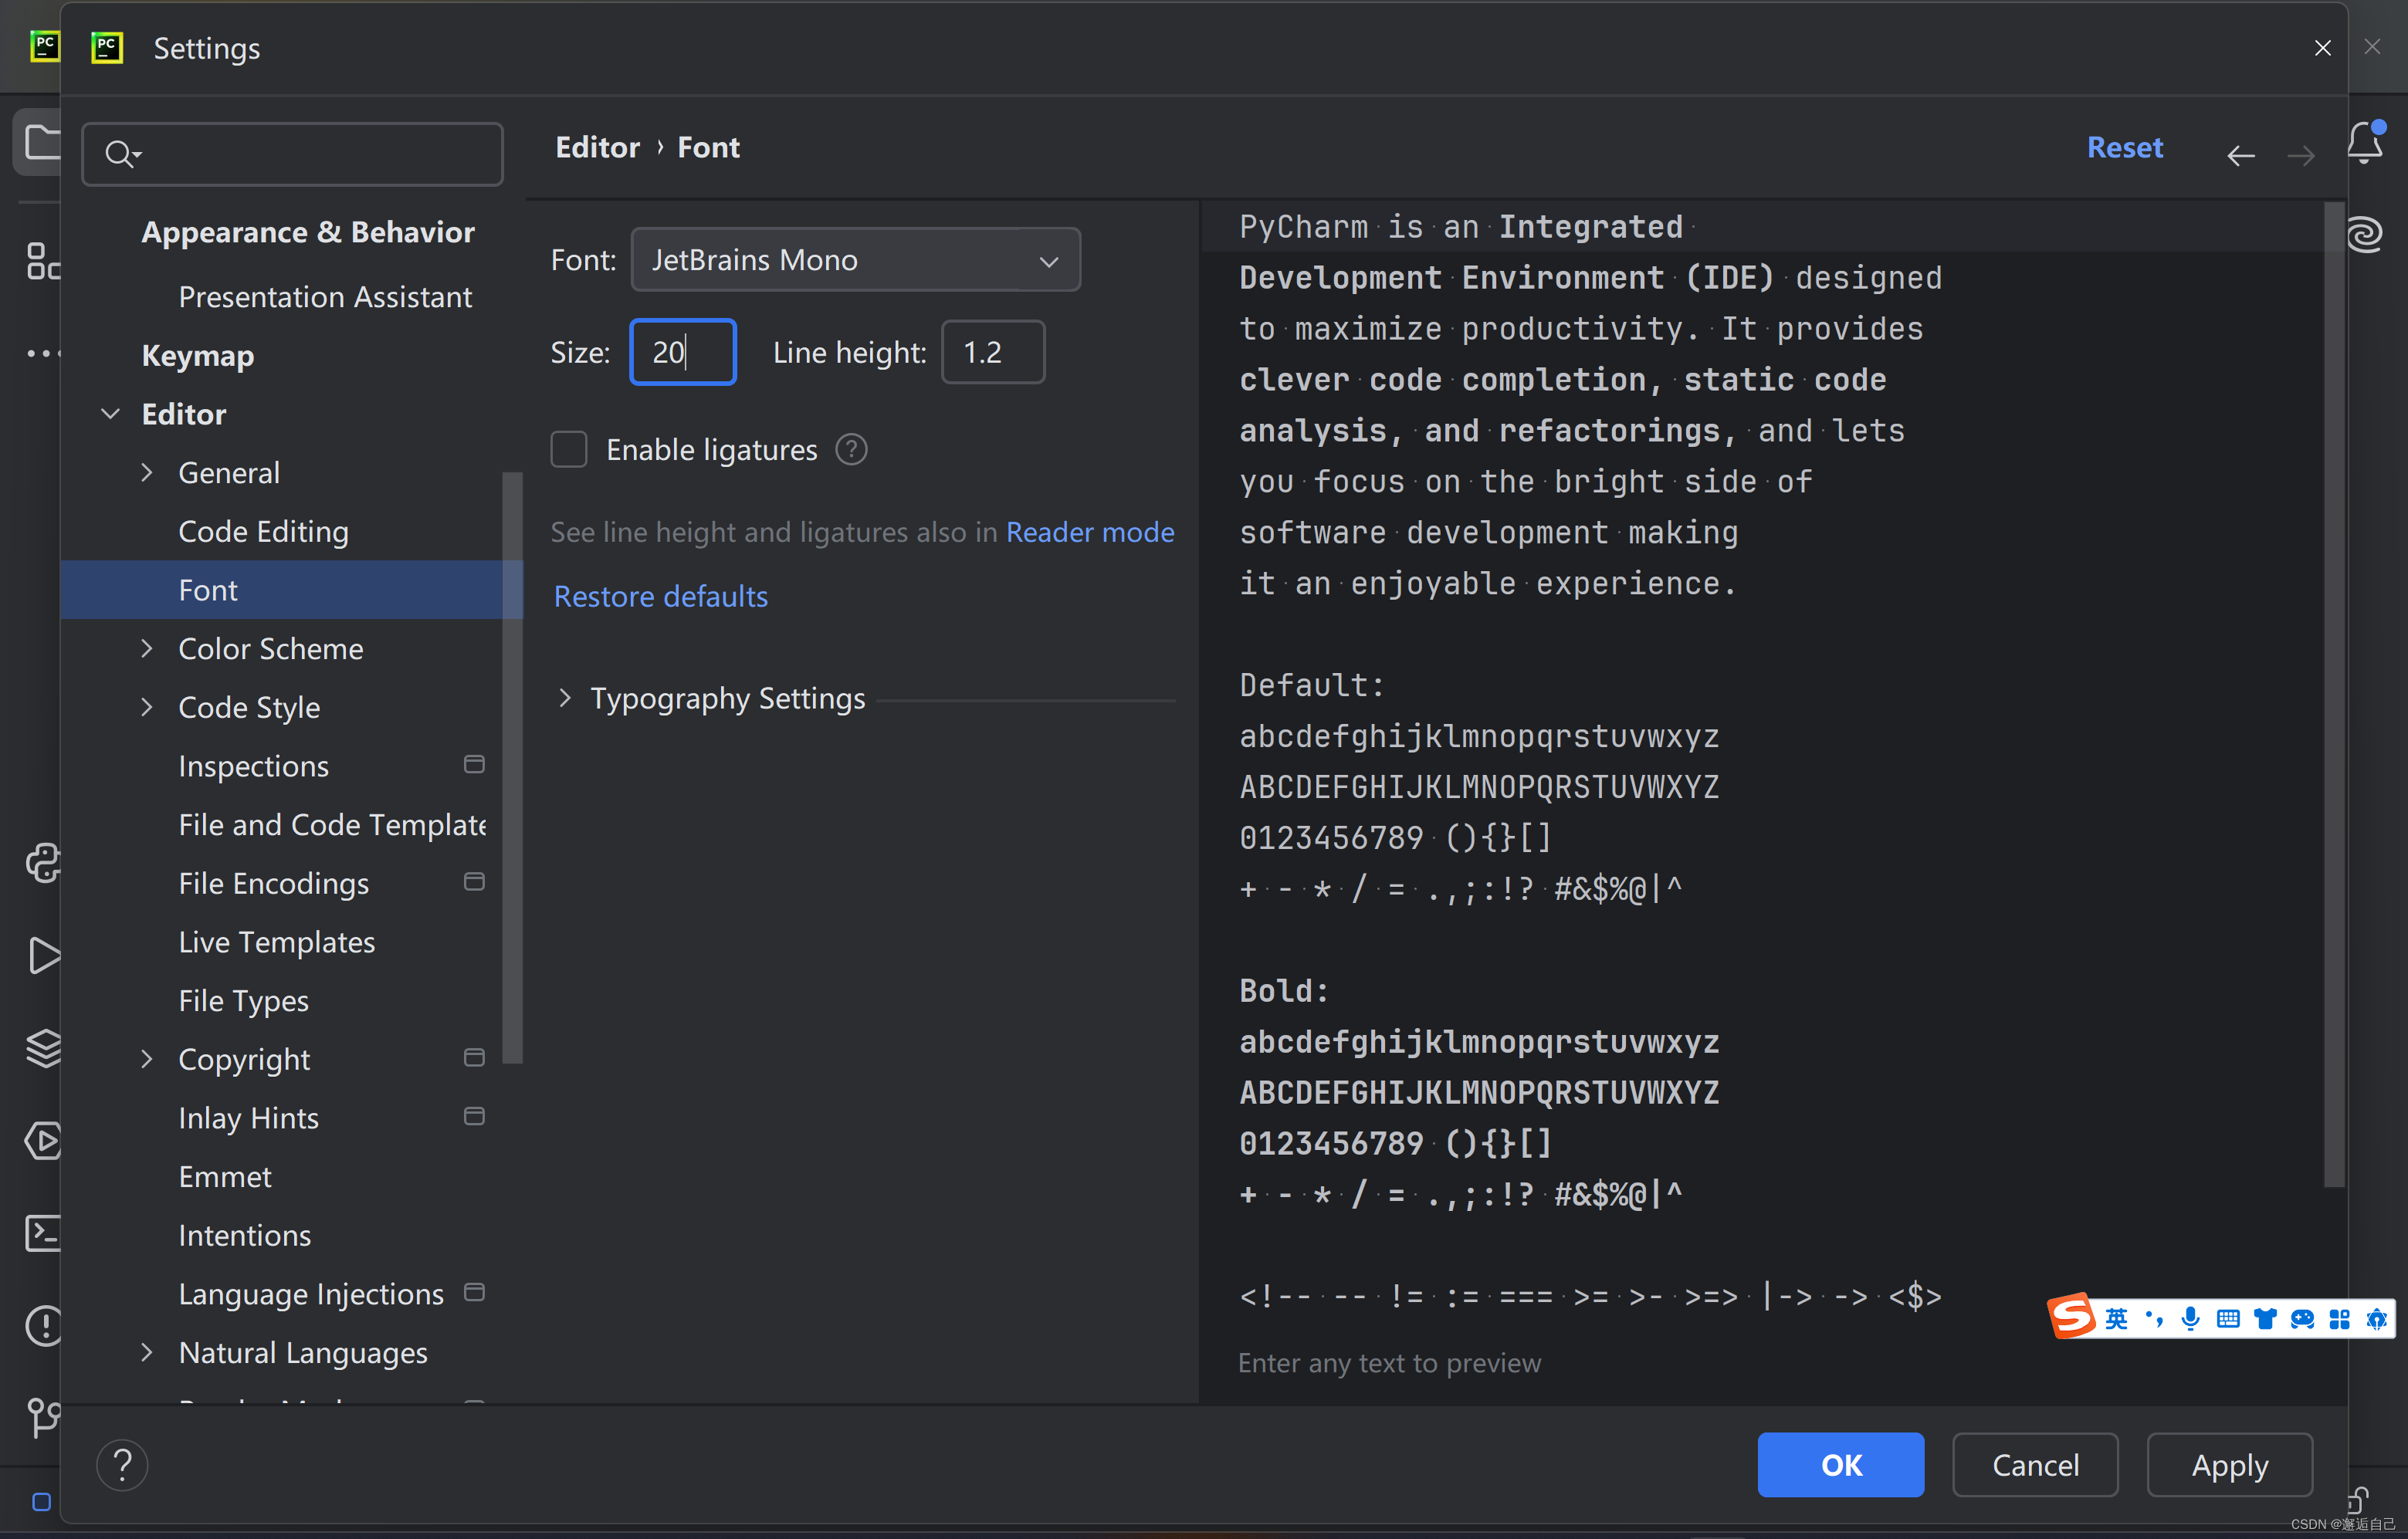The image size is (2408, 1539).
Task: Click the project-level marker icon beside Inspections
Action: 474,765
